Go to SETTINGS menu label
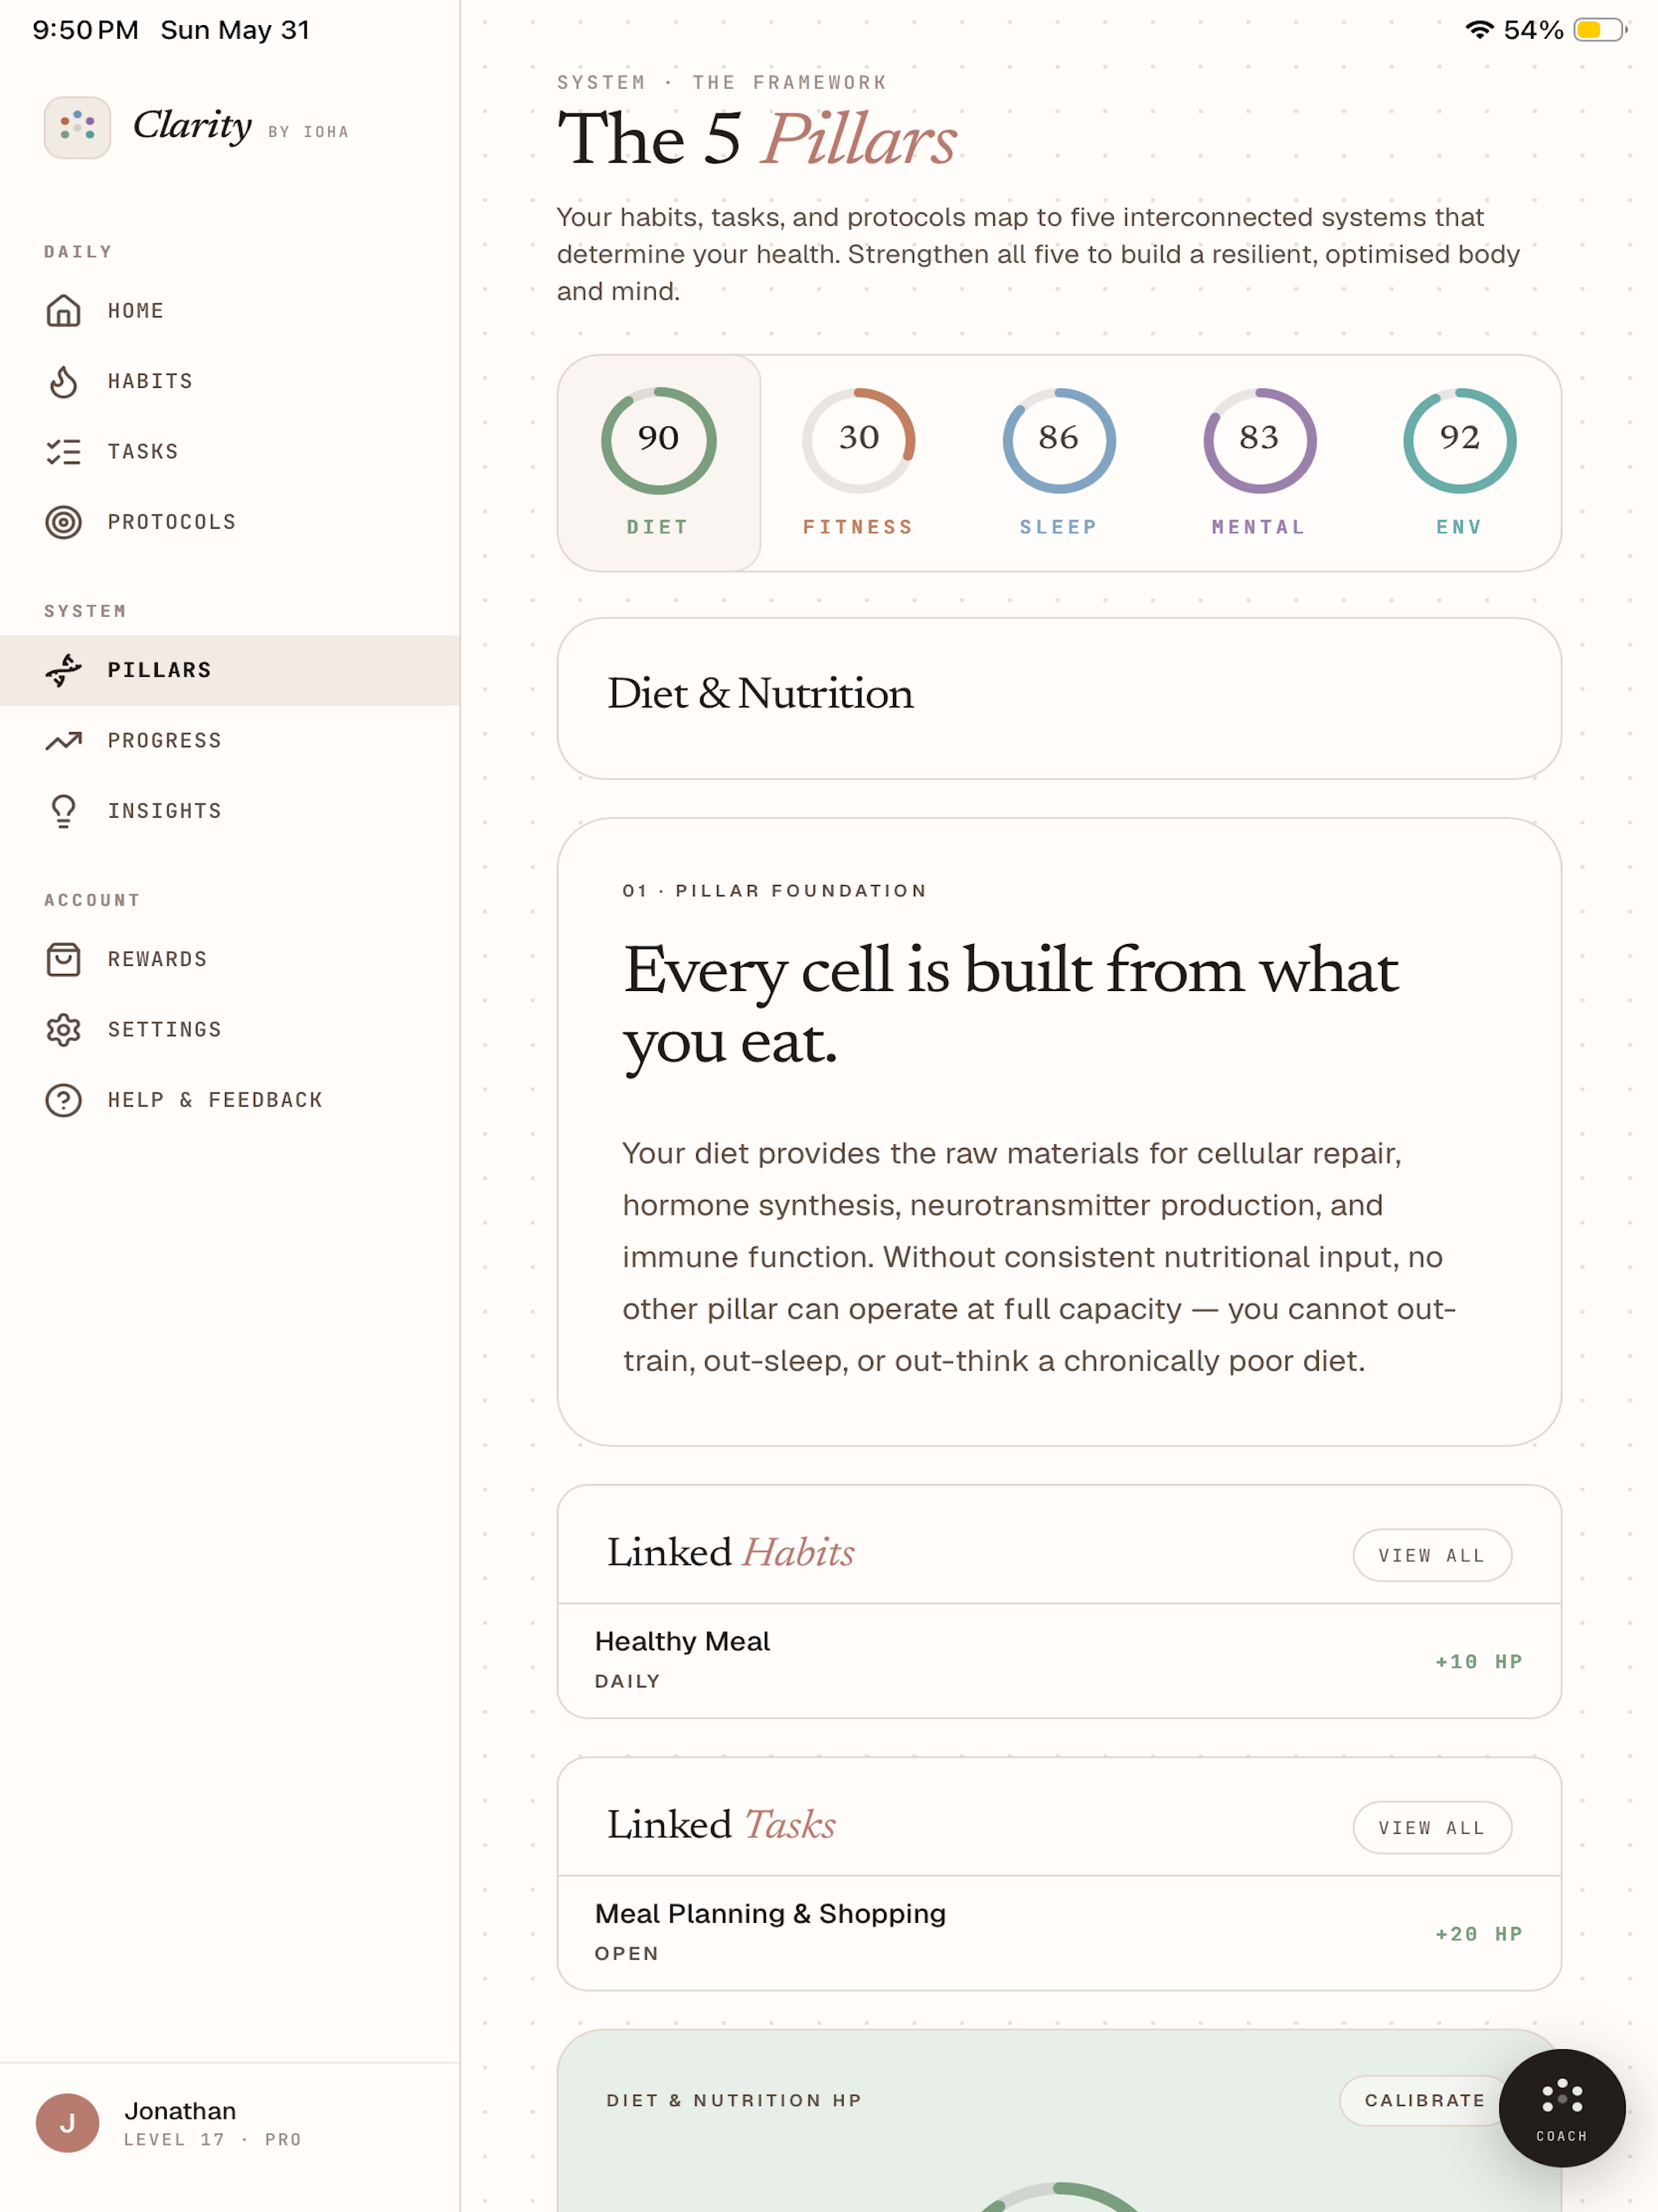The height and width of the screenshot is (2212, 1658). (x=165, y=1030)
